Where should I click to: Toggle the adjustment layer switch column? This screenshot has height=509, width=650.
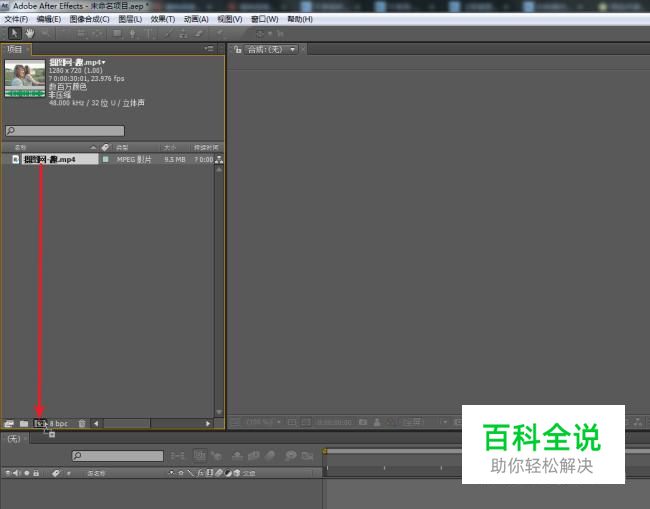(228, 473)
